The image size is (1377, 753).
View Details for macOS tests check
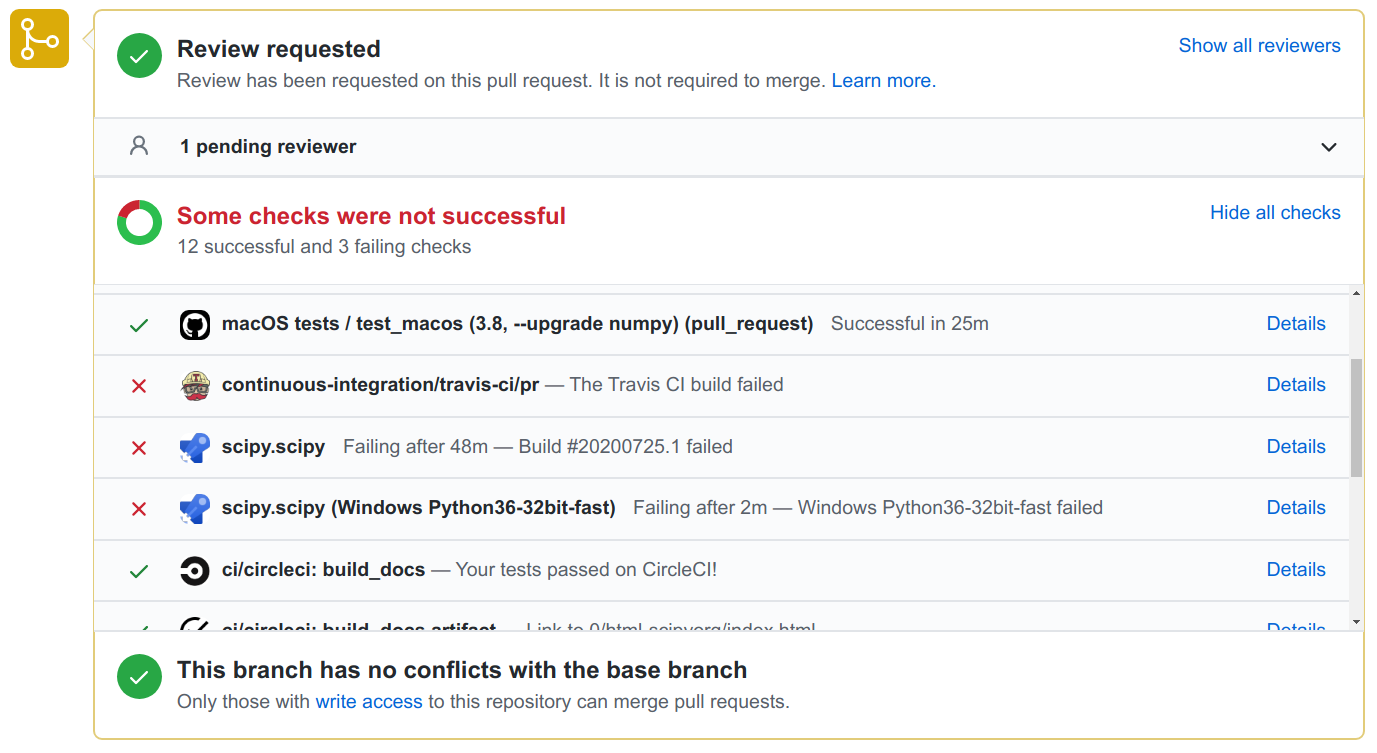[x=1296, y=324]
